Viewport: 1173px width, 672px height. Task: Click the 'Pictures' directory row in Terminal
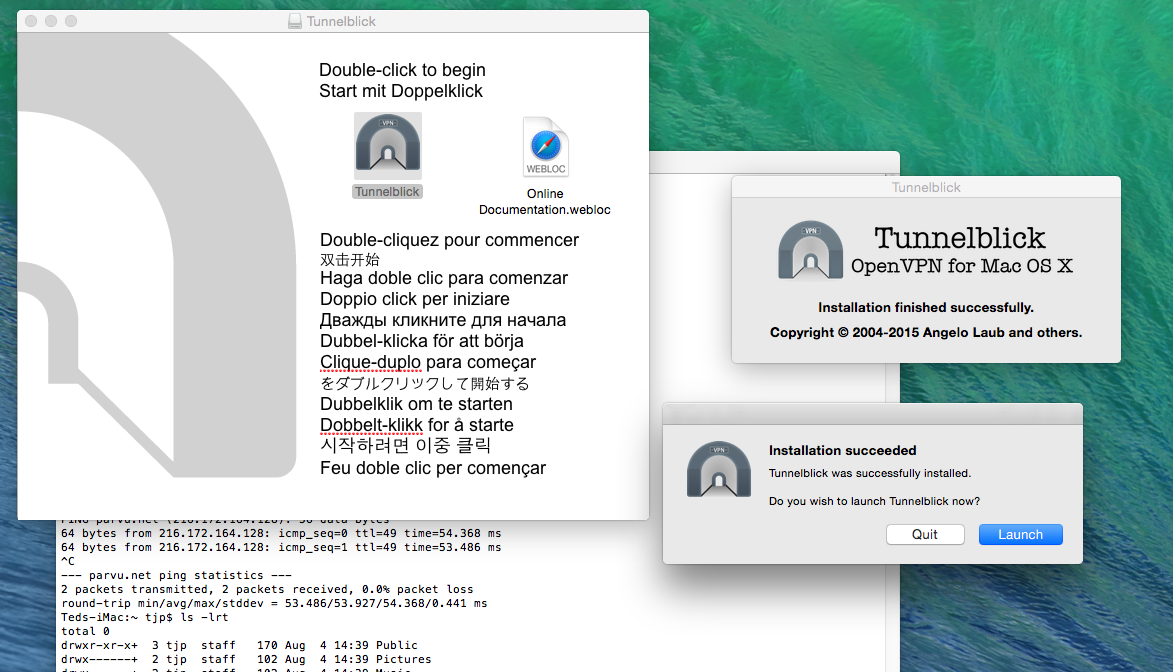(246, 659)
